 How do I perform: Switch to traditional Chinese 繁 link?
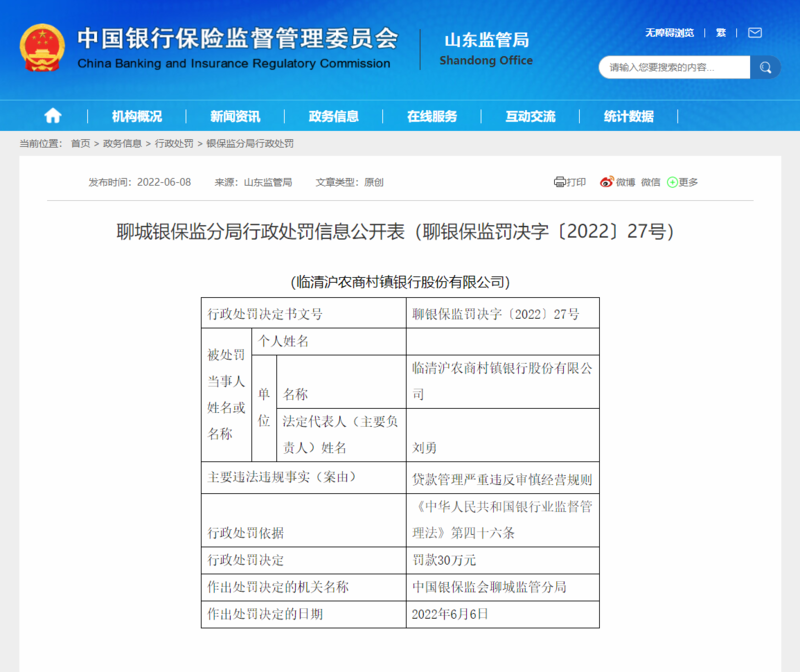pyautogui.click(x=720, y=33)
